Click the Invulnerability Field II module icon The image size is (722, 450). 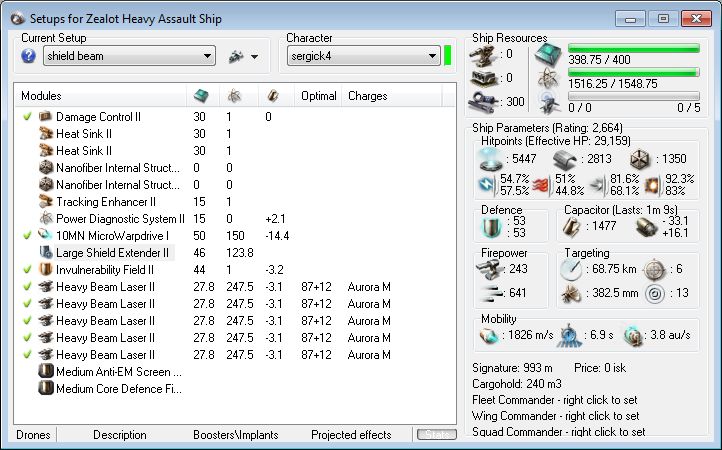46,269
